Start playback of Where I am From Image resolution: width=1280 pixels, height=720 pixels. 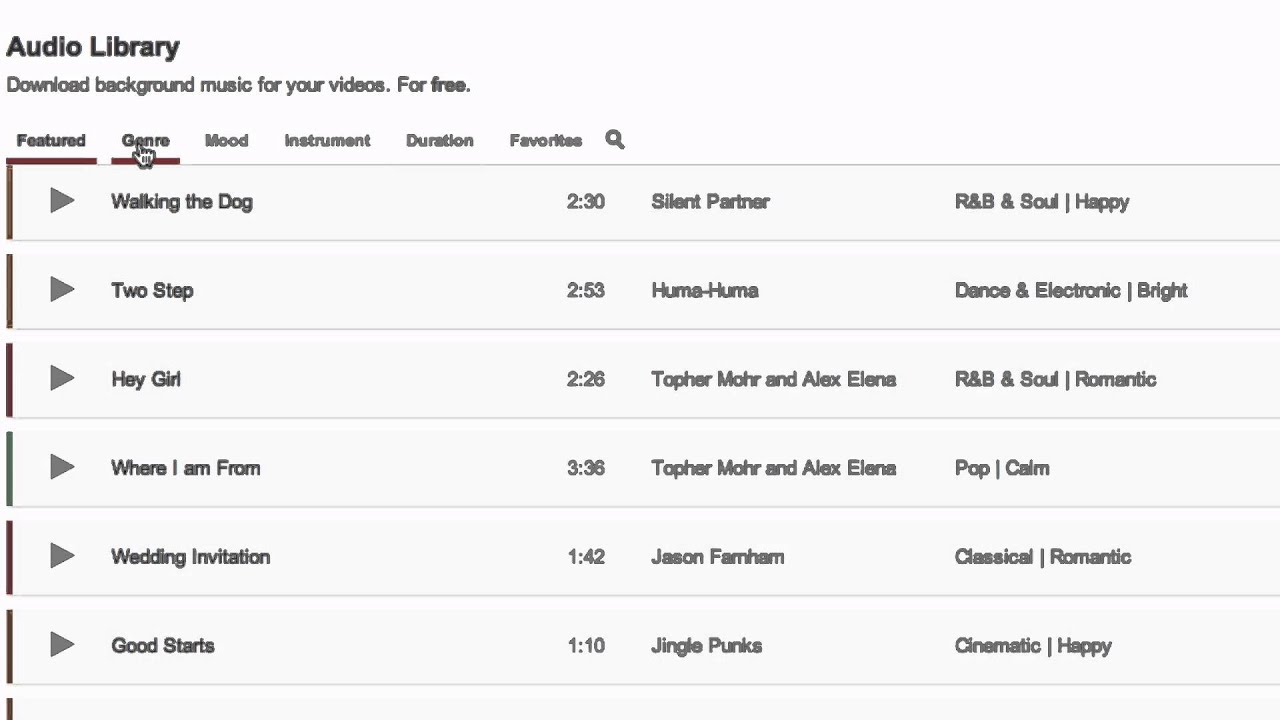[62, 467]
